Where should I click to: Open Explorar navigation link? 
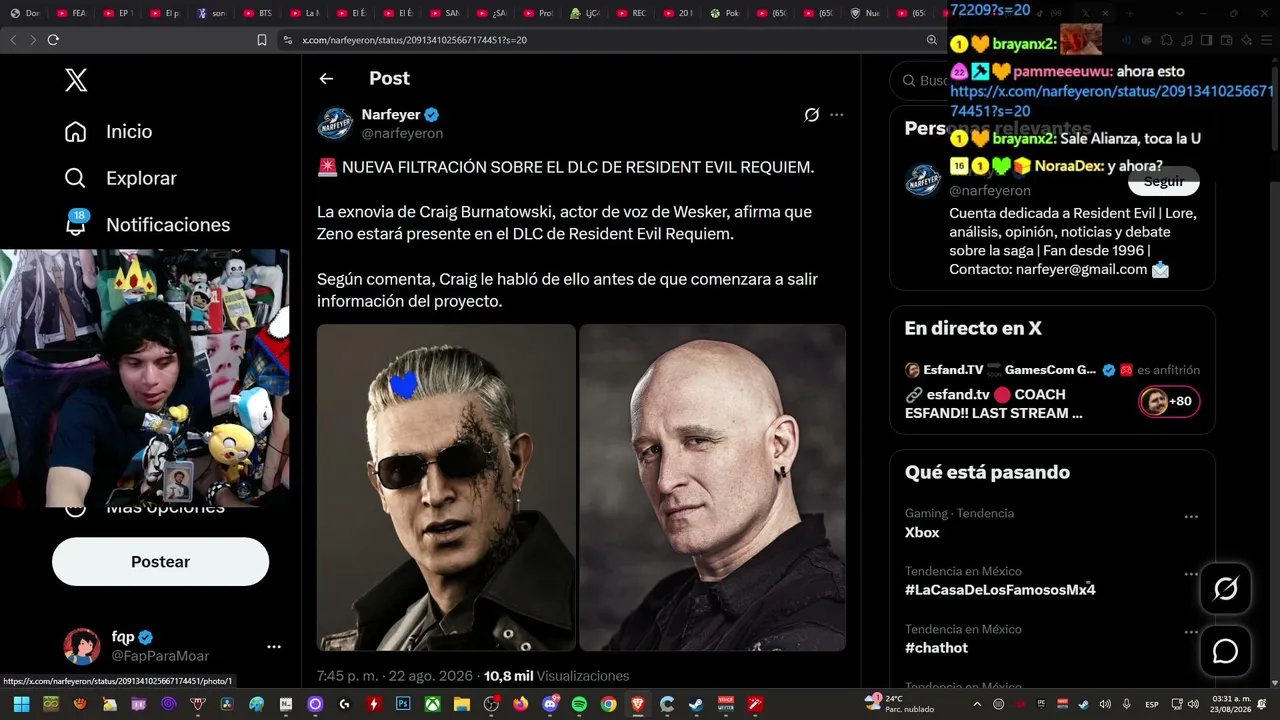(x=141, y=178)
